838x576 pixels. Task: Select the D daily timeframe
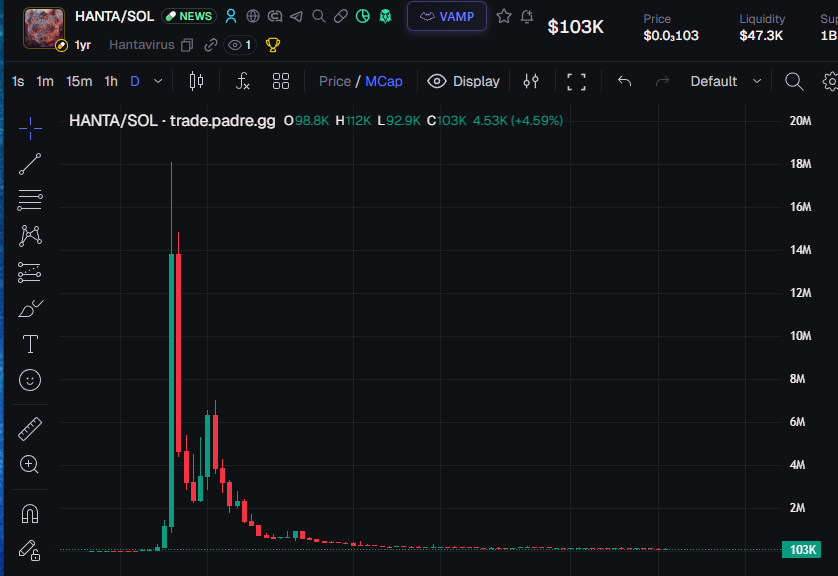pyautogui.click(x=135, y=81)
